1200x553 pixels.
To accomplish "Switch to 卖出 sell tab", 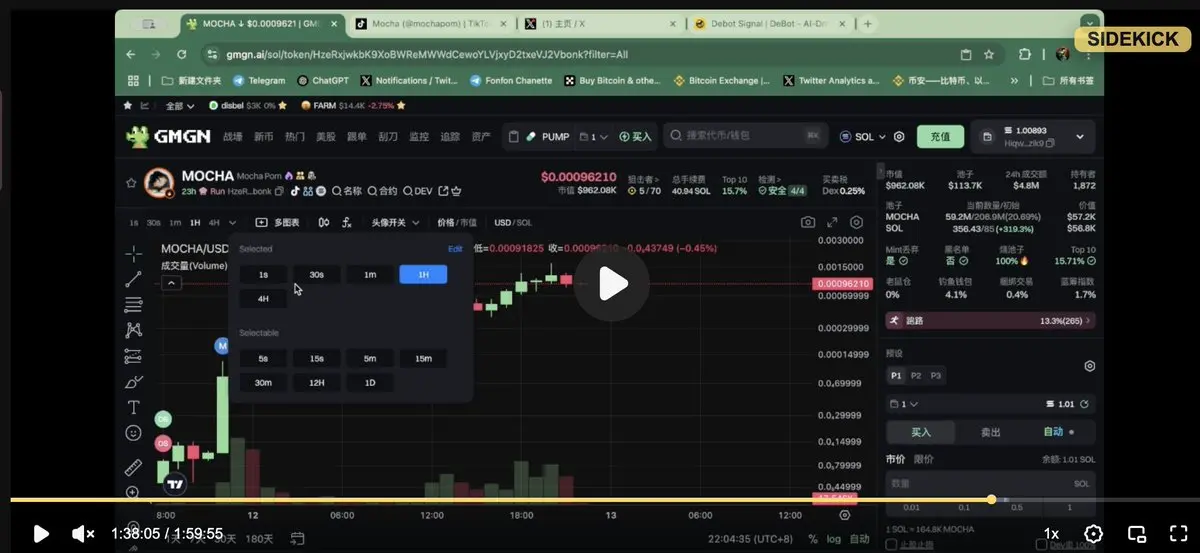I will pos(990,432).
